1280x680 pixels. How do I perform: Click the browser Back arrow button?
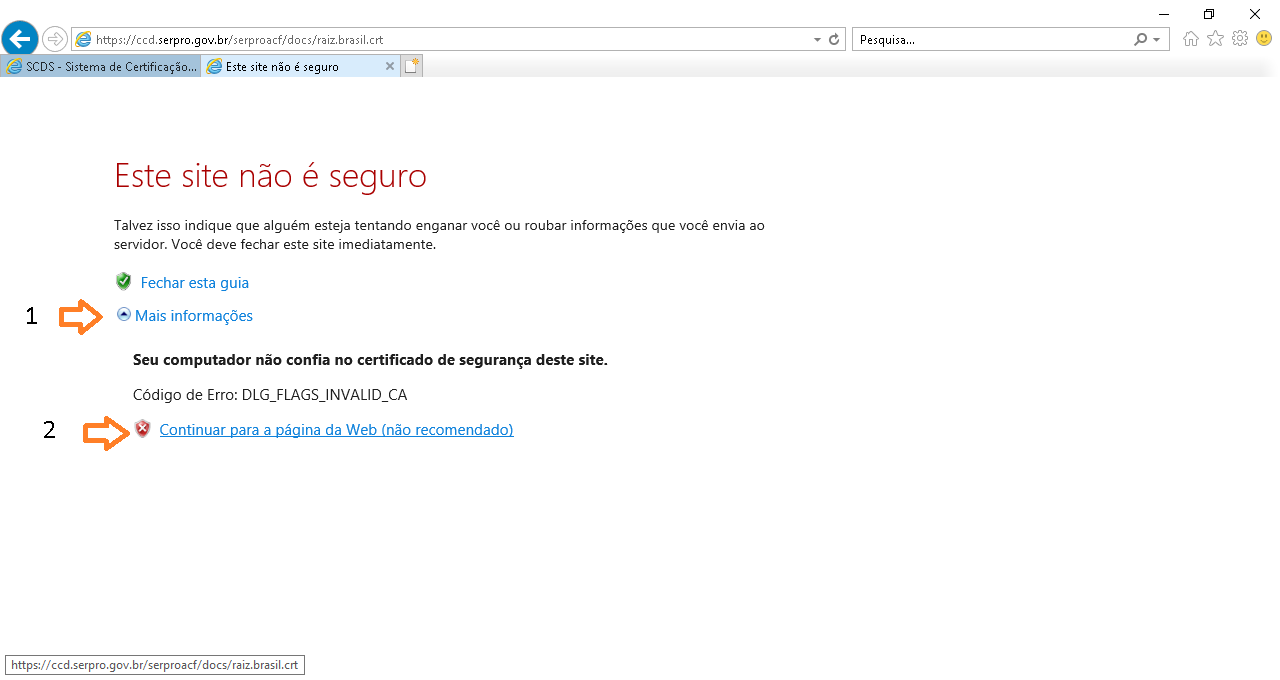[20, 39]
